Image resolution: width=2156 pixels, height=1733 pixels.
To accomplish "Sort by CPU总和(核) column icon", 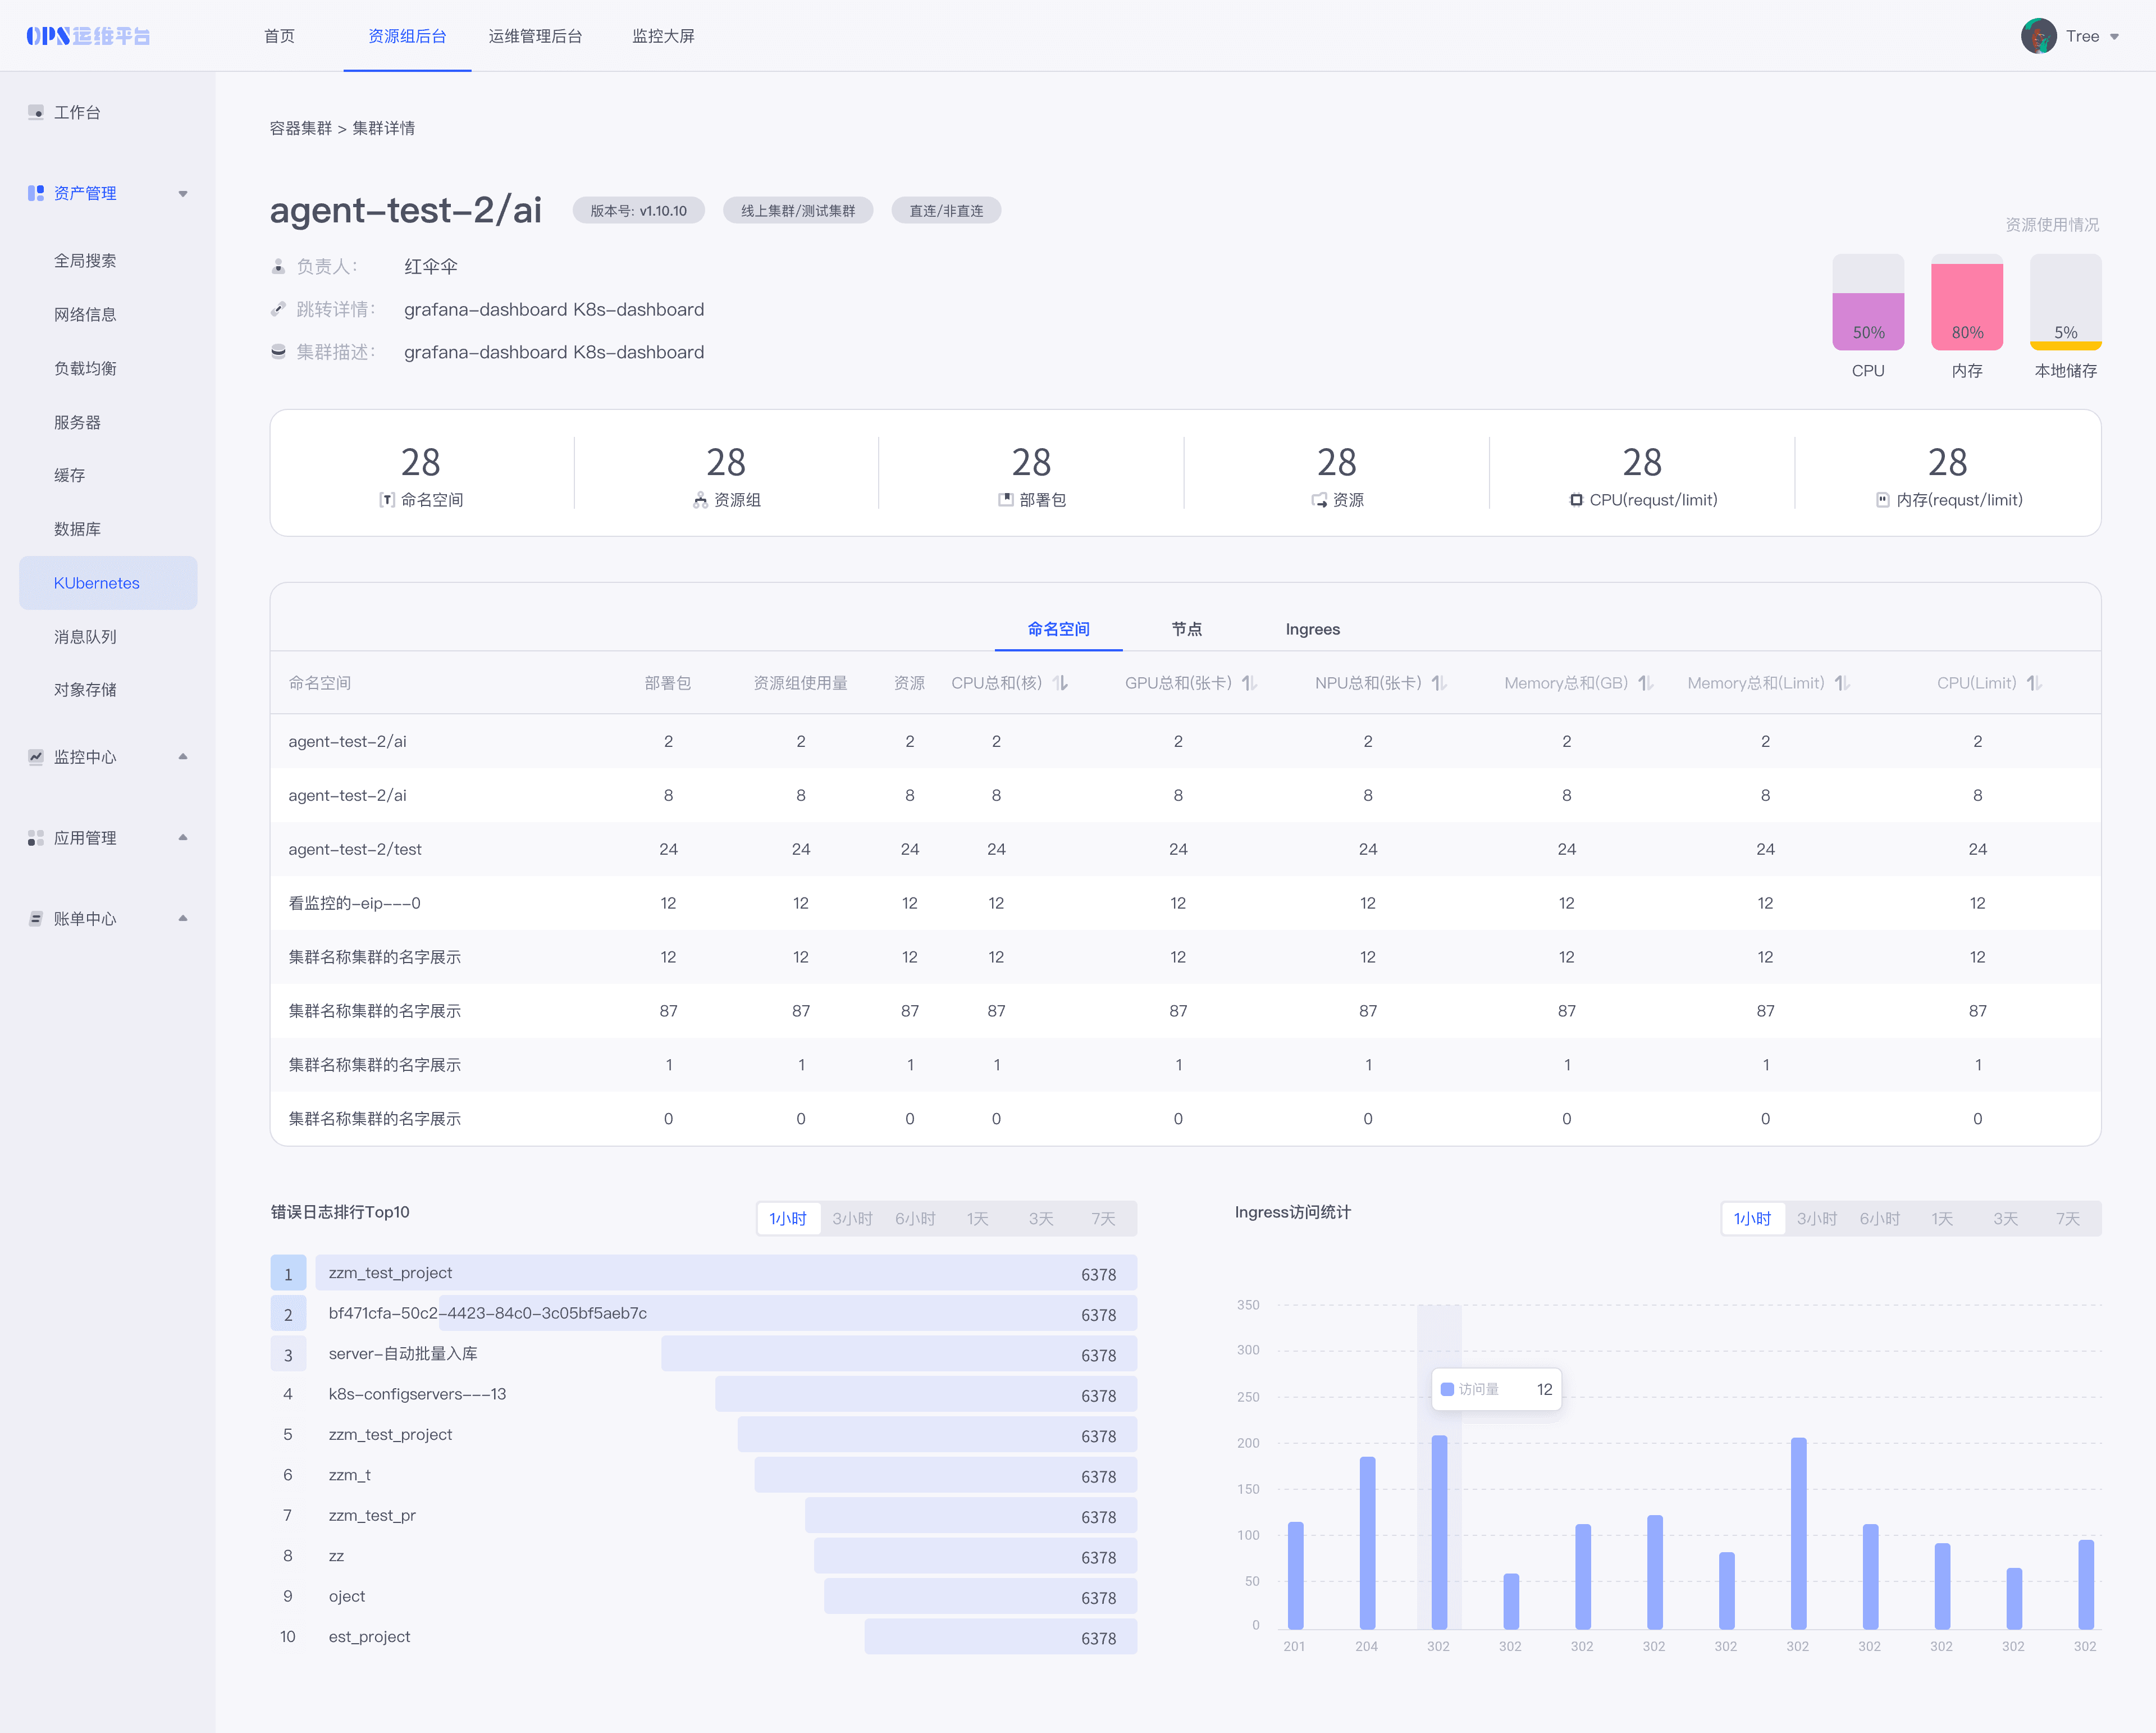I will 1061,683.
